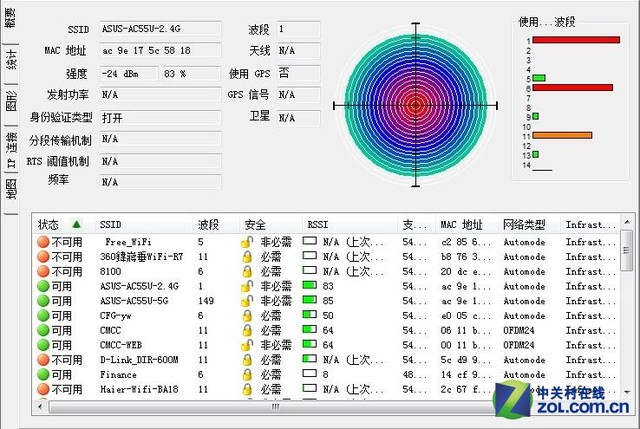Click the vertical scrollbar down arrow
This screenshot has height=429, width=640.
[627, 392]
